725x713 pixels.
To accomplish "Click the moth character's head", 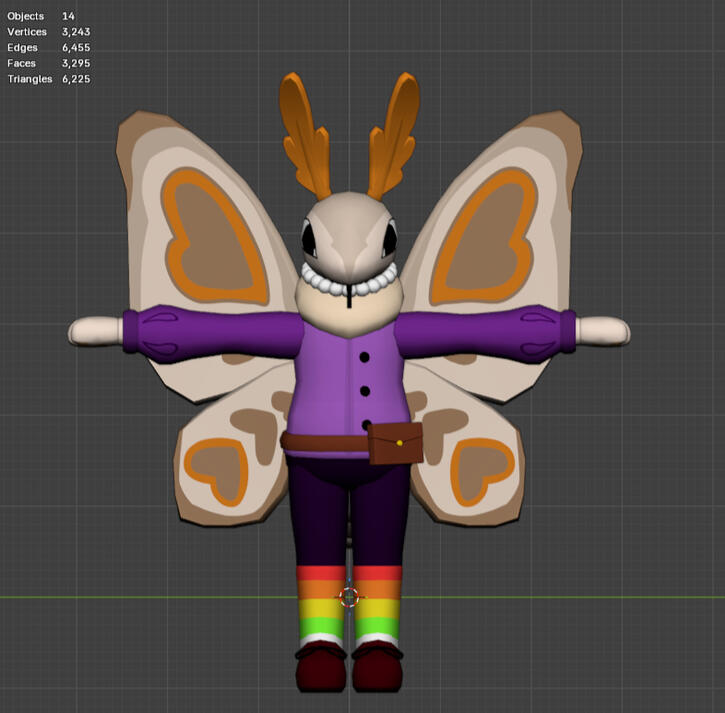I will click(x=350, y=236).
